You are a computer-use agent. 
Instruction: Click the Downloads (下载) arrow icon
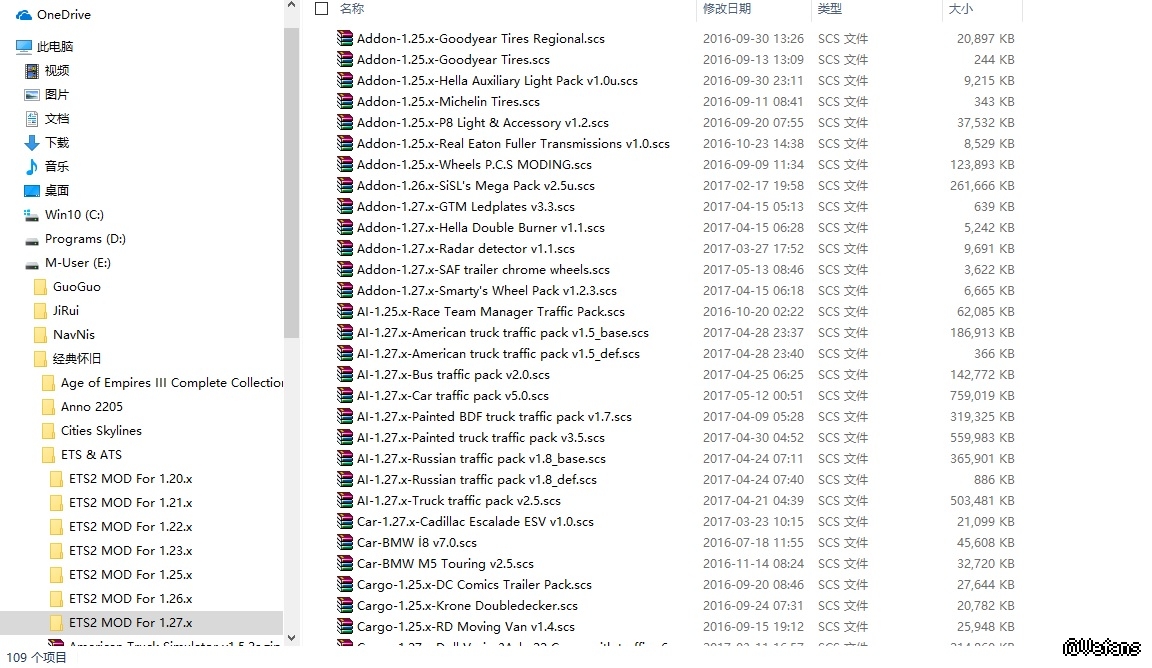tap(32, 143)
